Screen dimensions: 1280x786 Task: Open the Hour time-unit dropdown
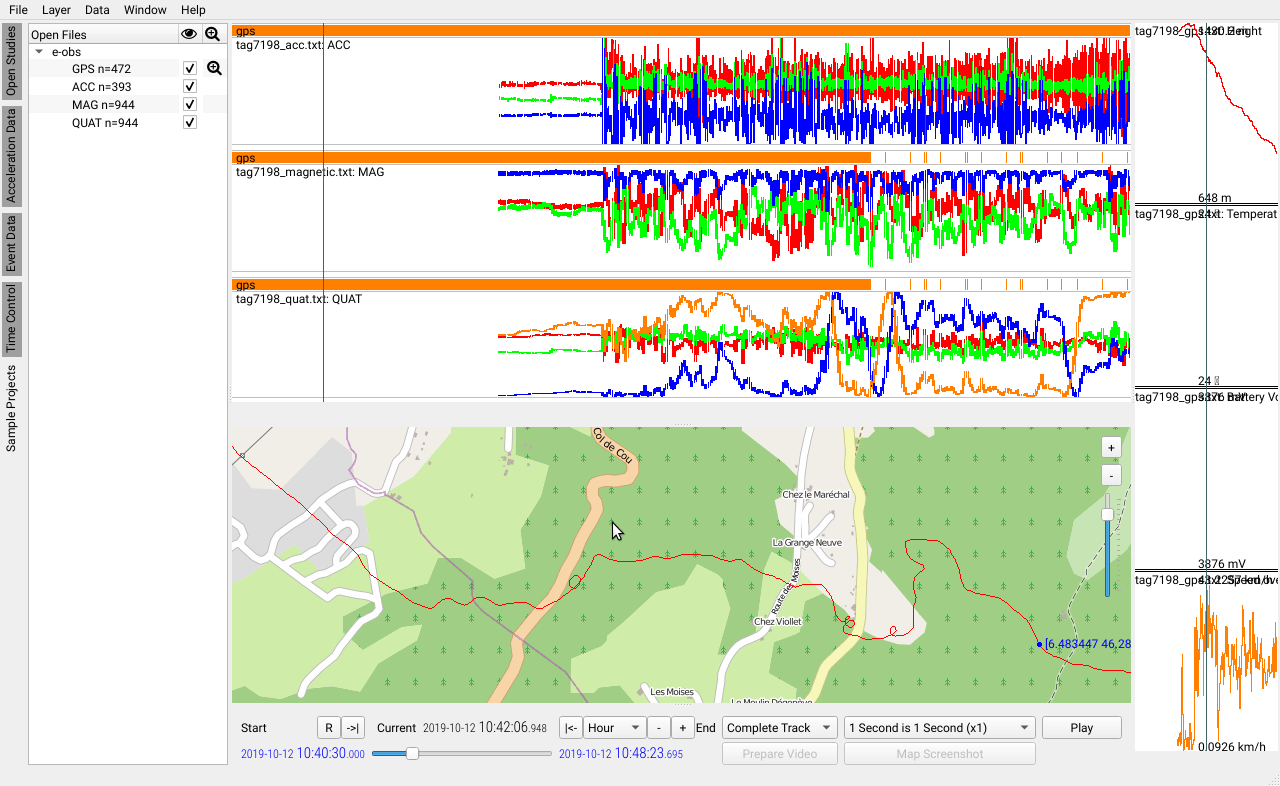tap(614, 728)
